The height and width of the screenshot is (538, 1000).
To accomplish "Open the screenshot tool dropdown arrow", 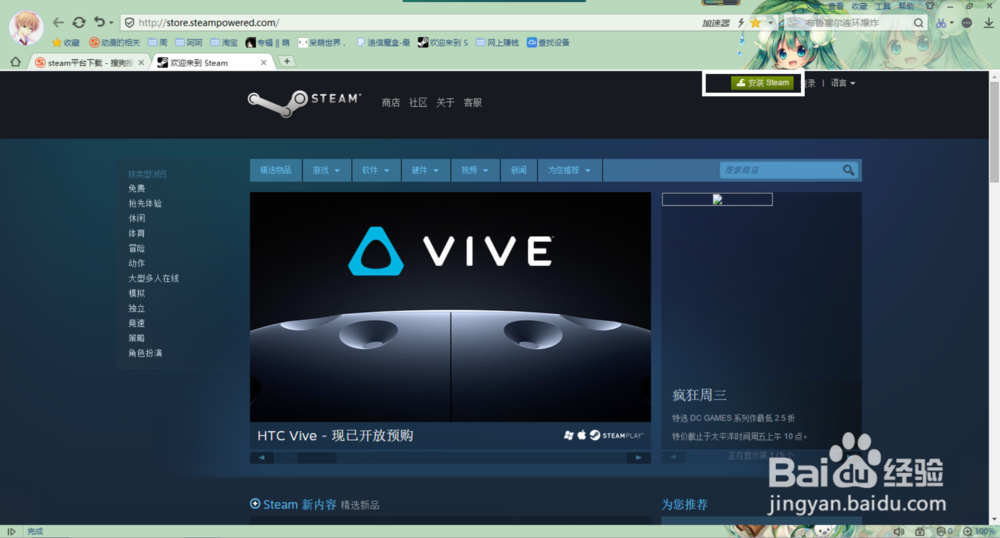I will pos(952,23).
